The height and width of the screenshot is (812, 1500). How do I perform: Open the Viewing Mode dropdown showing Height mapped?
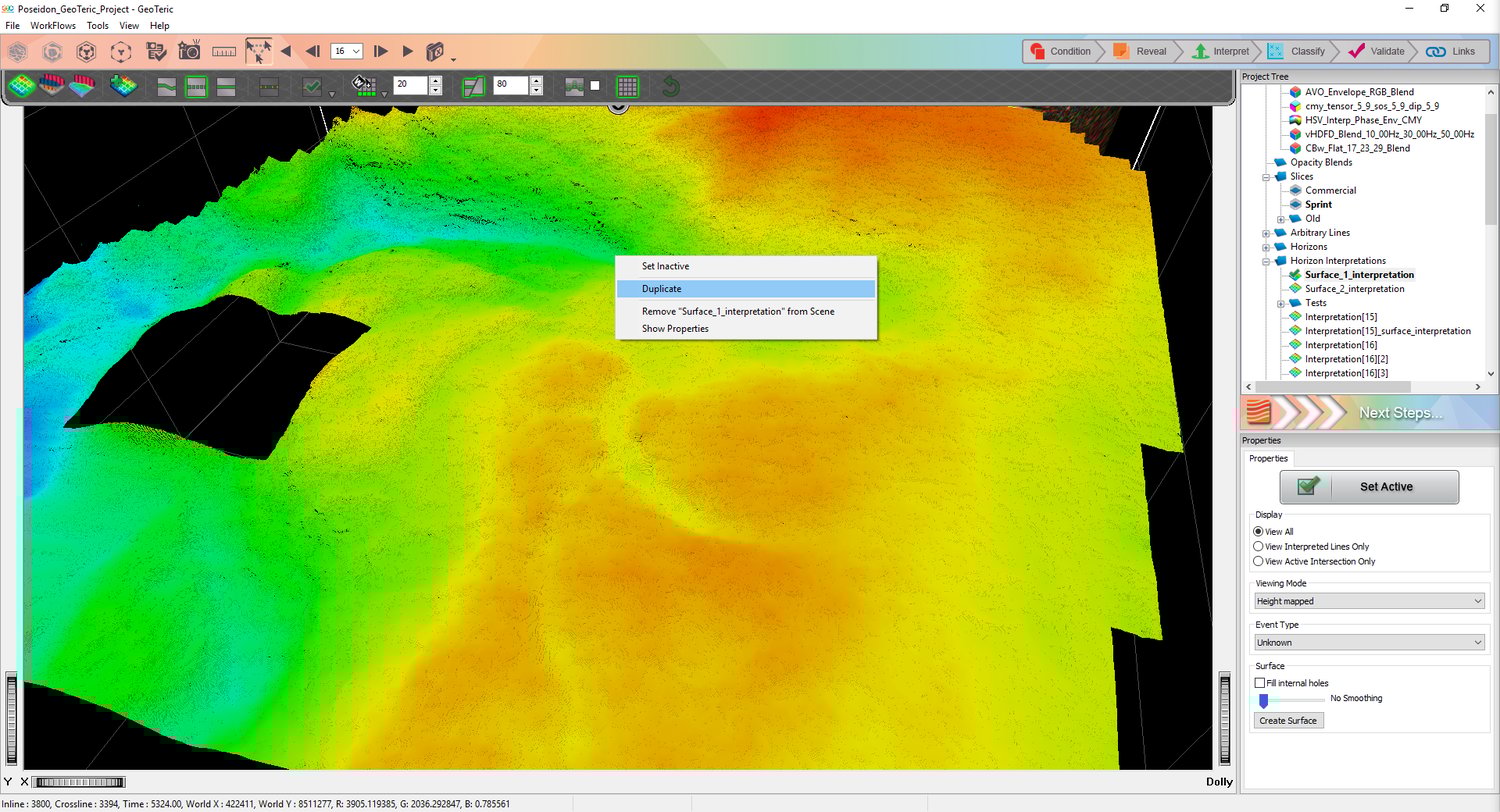click(x=1368, y=600)
